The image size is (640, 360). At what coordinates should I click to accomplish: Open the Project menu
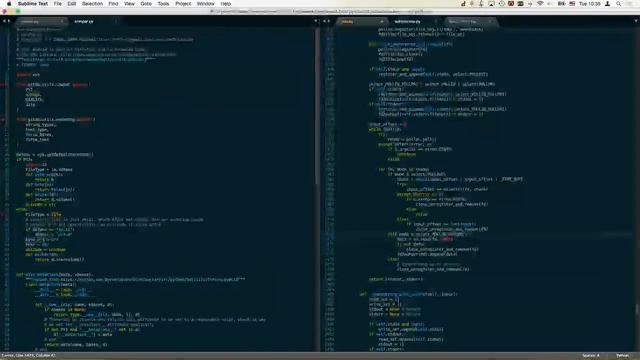[183, 4]
